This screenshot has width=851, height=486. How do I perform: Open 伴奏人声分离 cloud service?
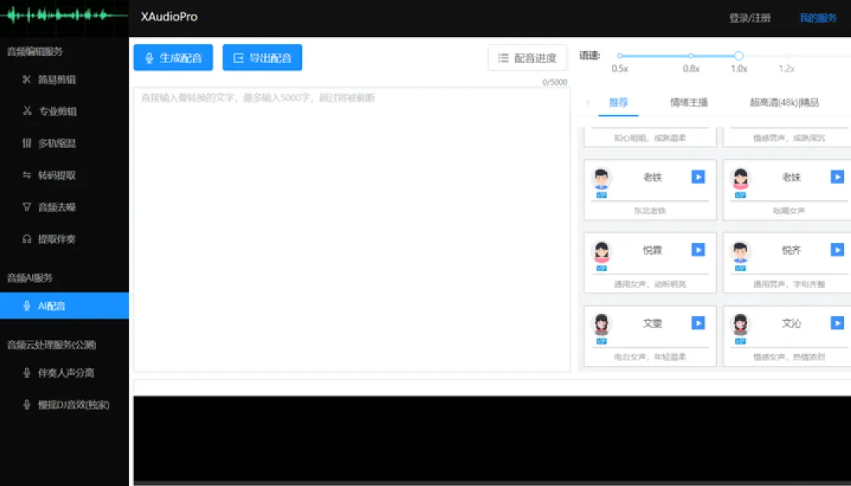[x=65, y=373]
